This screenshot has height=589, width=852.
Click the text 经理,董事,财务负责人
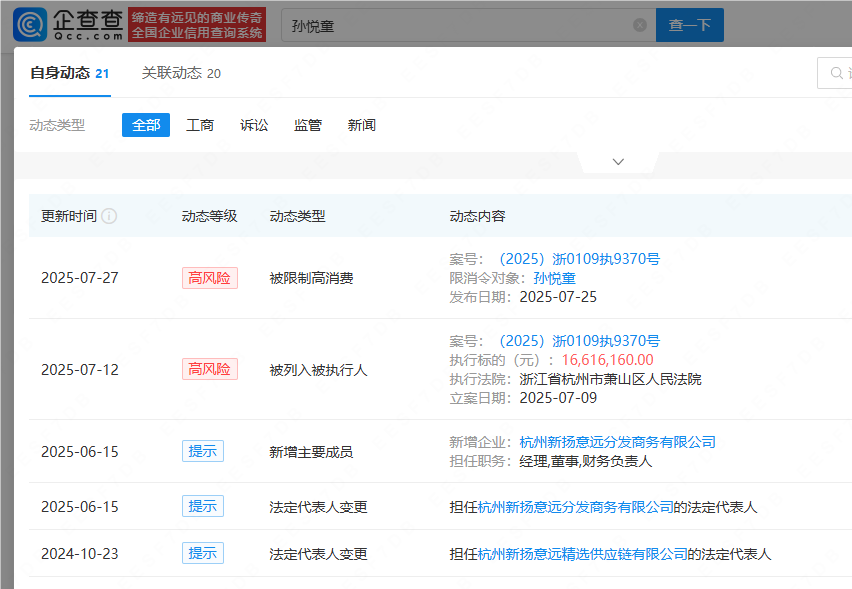click(x=586, y=461)
